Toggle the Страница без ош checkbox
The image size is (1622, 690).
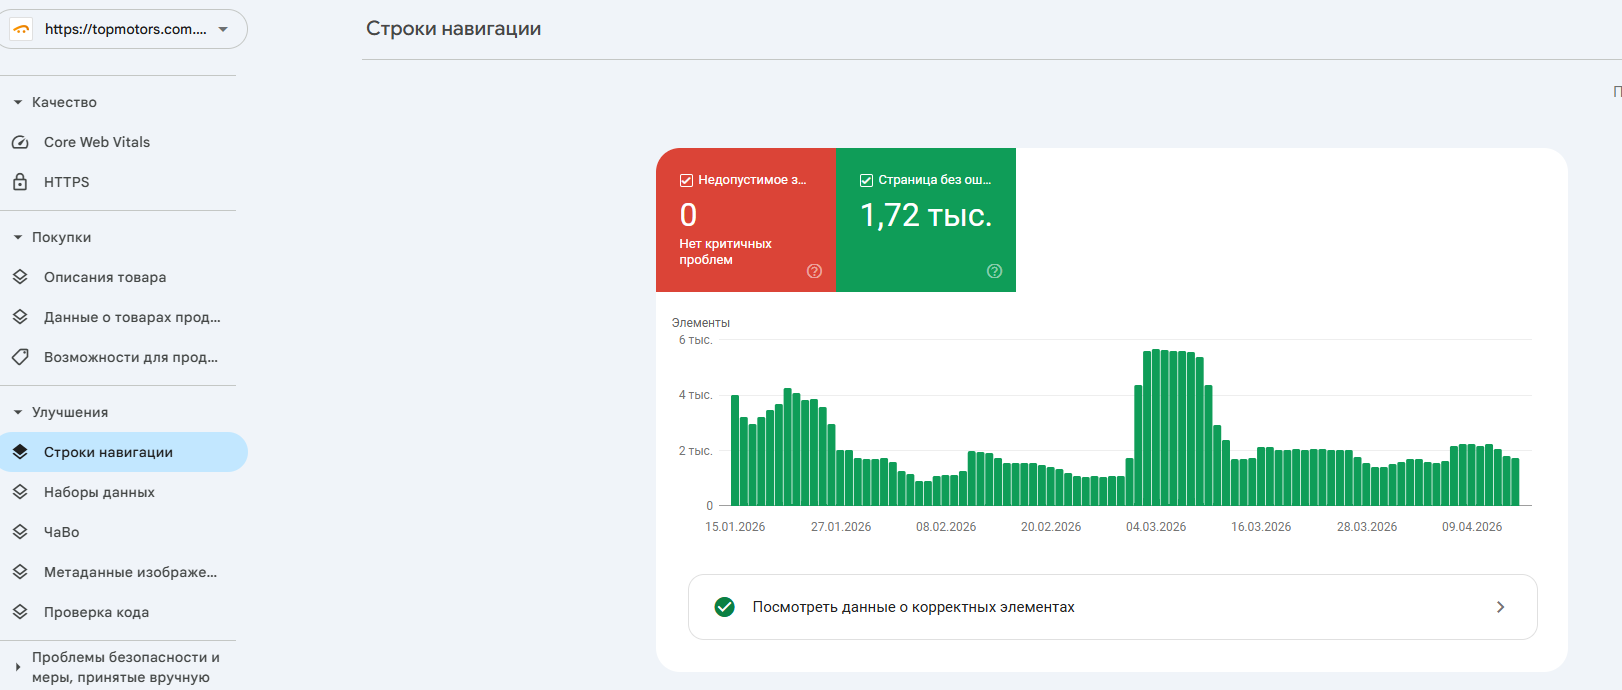[x=866, y=180]
